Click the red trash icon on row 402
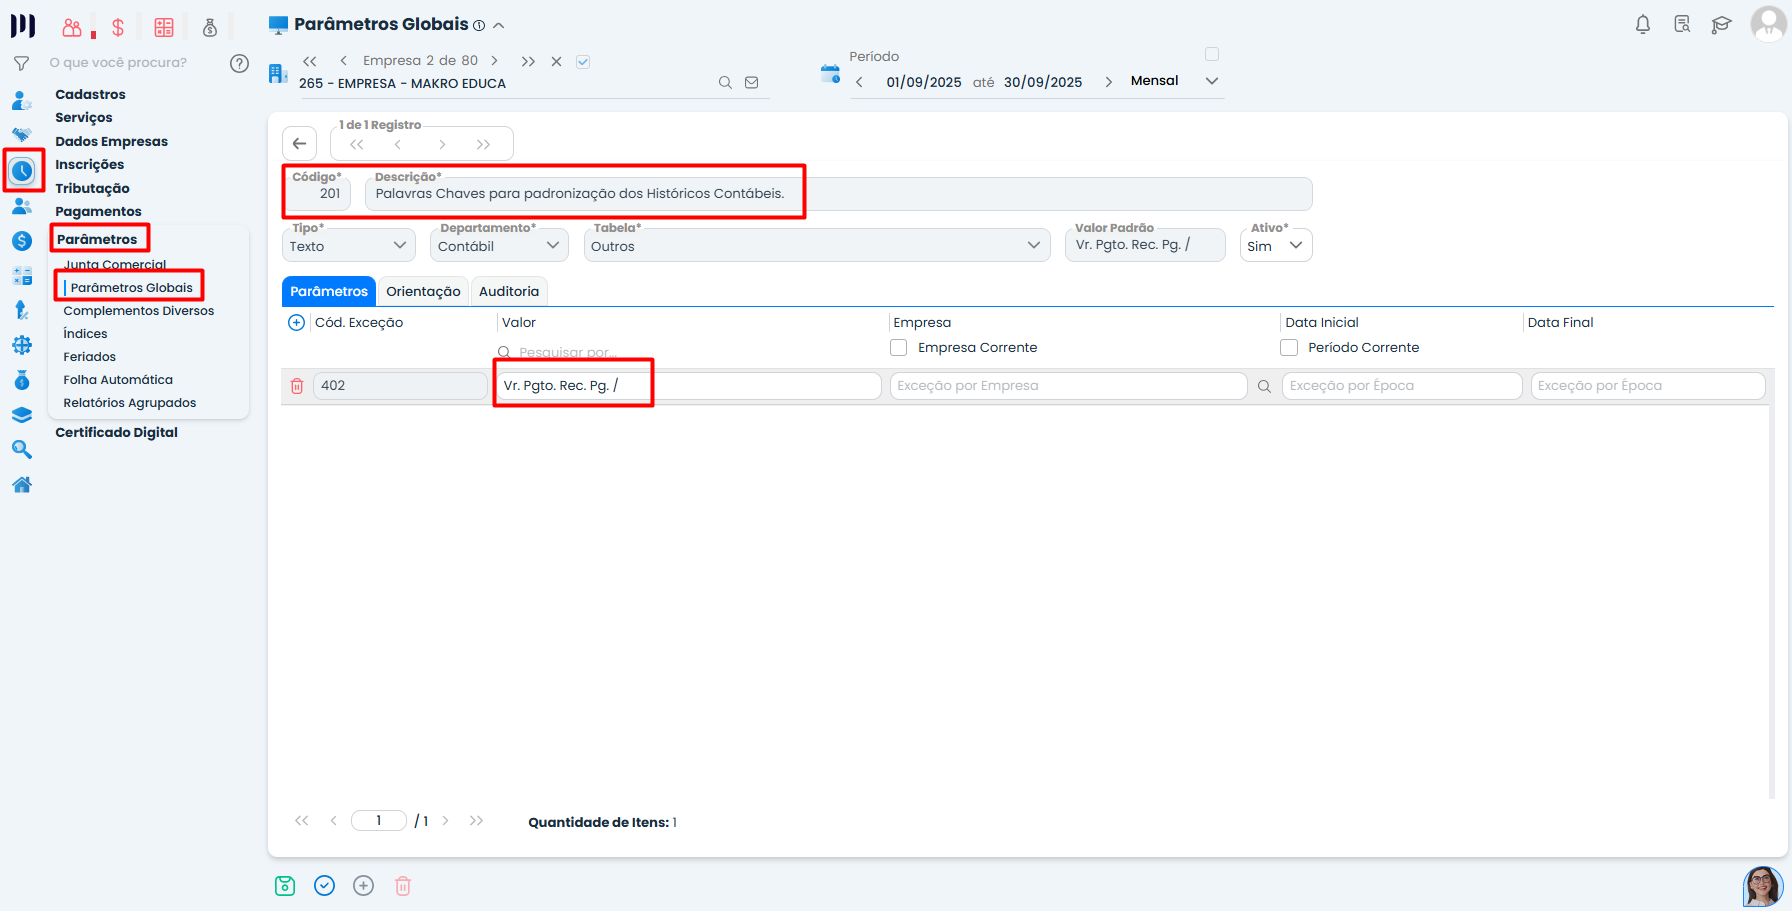This screenshot has width=1792, height=911. tap(297, 386)
